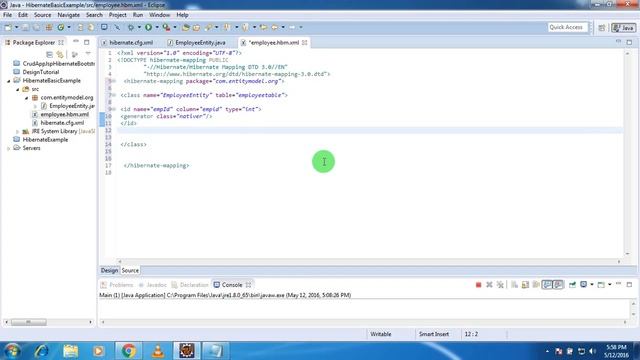Click the New file toolbar icon
The image size is (640, 360).
click(8, 27)
